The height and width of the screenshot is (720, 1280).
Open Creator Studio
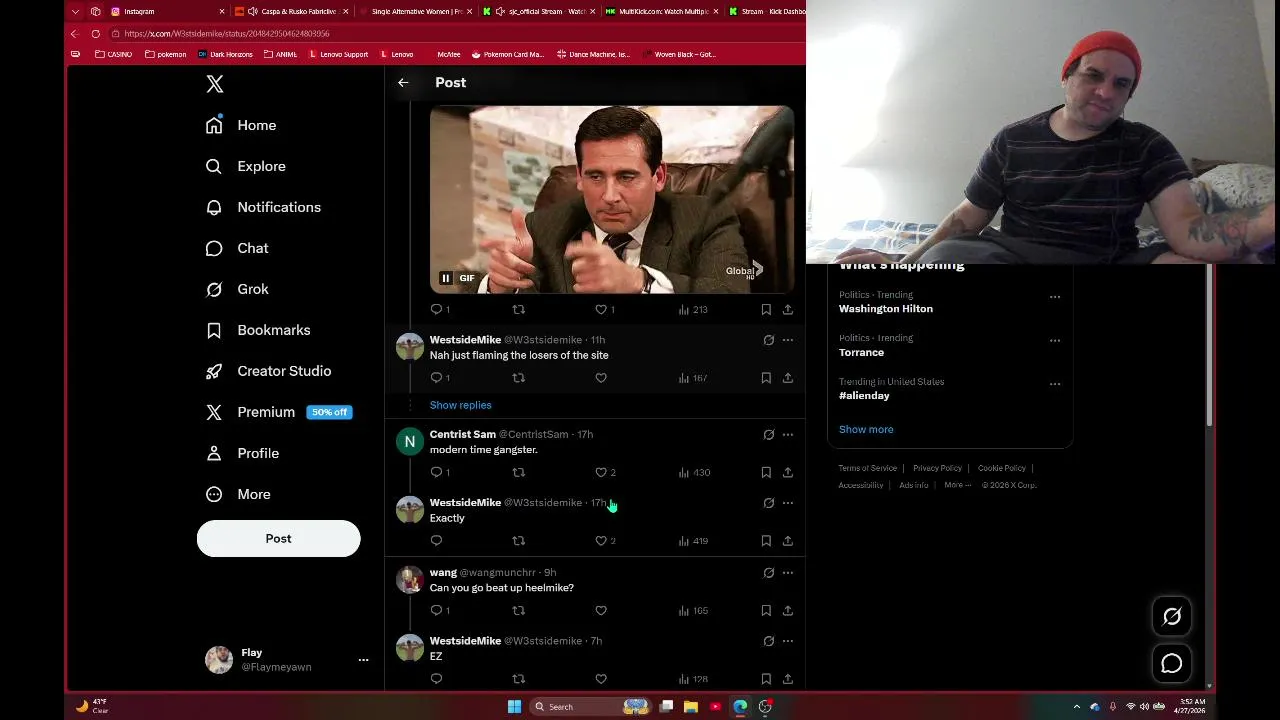(x=268, y=371)
